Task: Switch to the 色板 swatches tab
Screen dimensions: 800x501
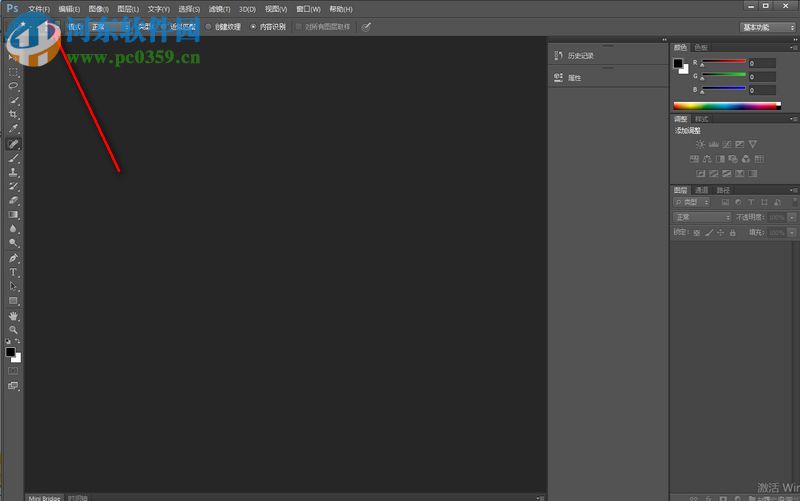Action: click(x=701, y=47)
